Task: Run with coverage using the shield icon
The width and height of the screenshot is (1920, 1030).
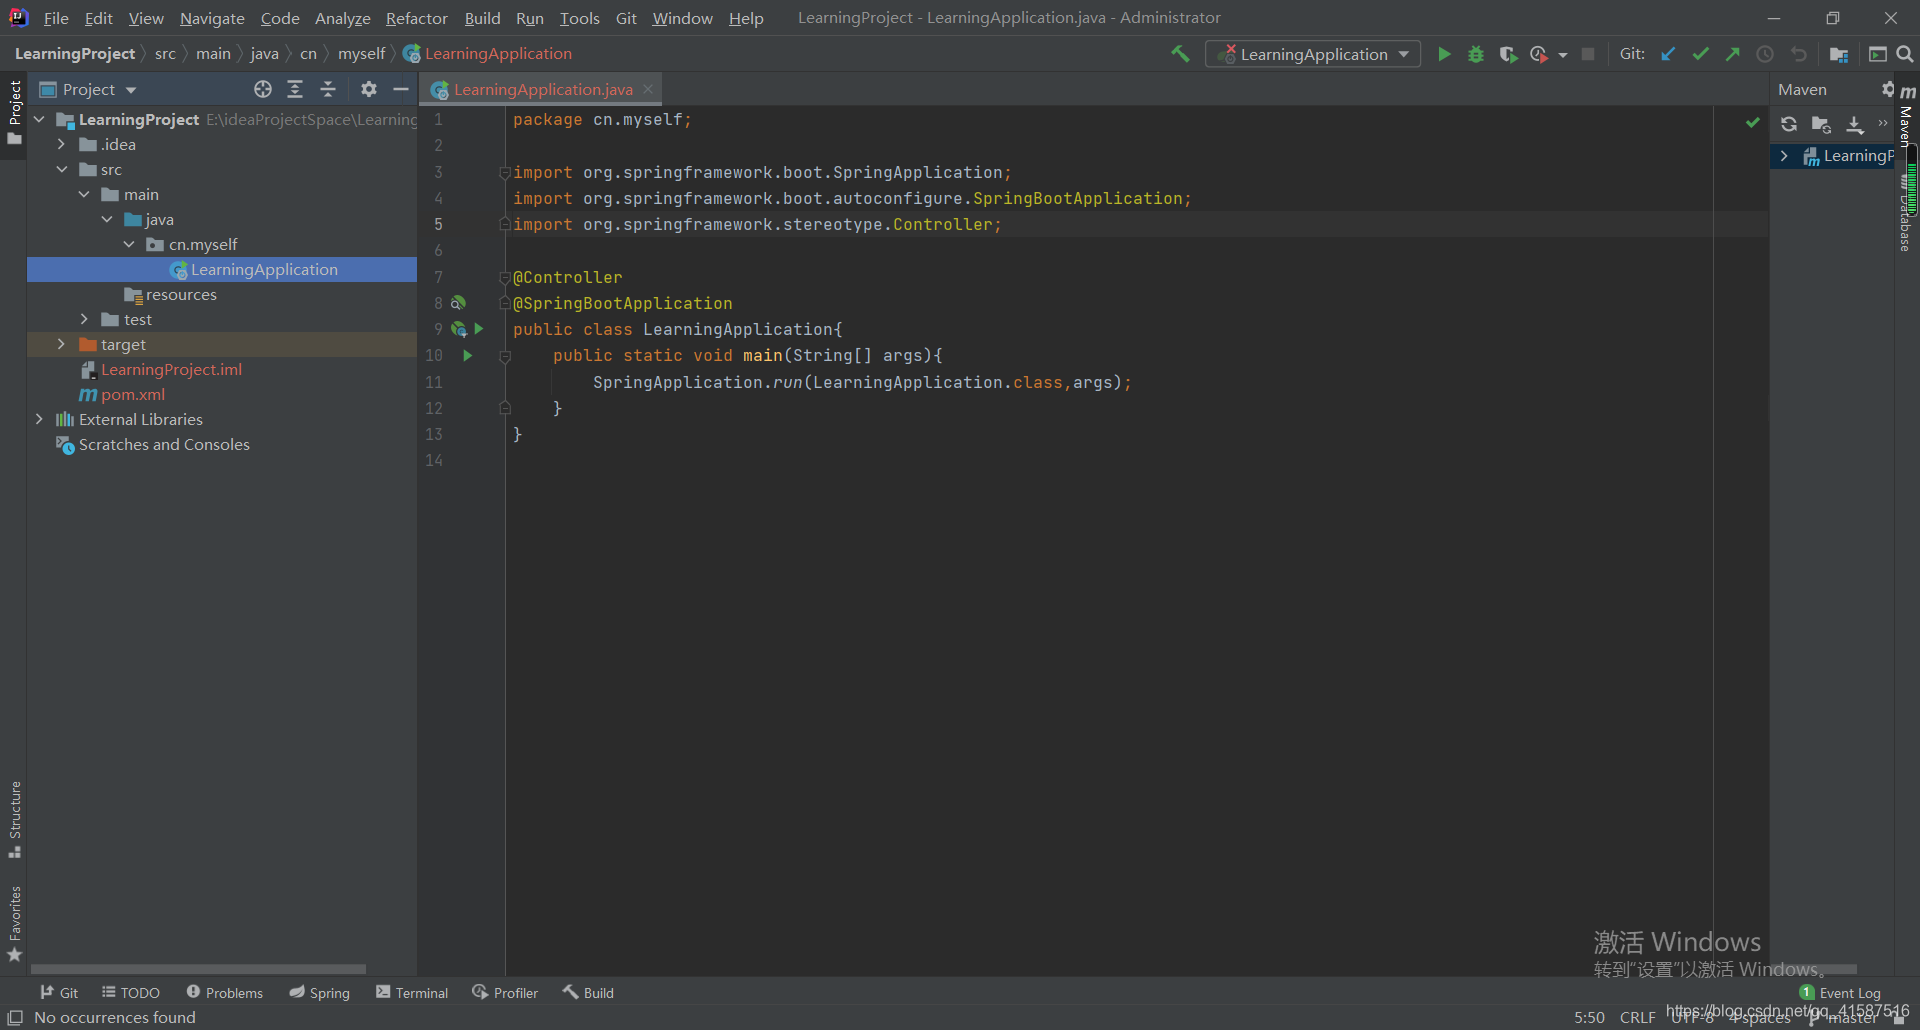Action: [1508, 53]
